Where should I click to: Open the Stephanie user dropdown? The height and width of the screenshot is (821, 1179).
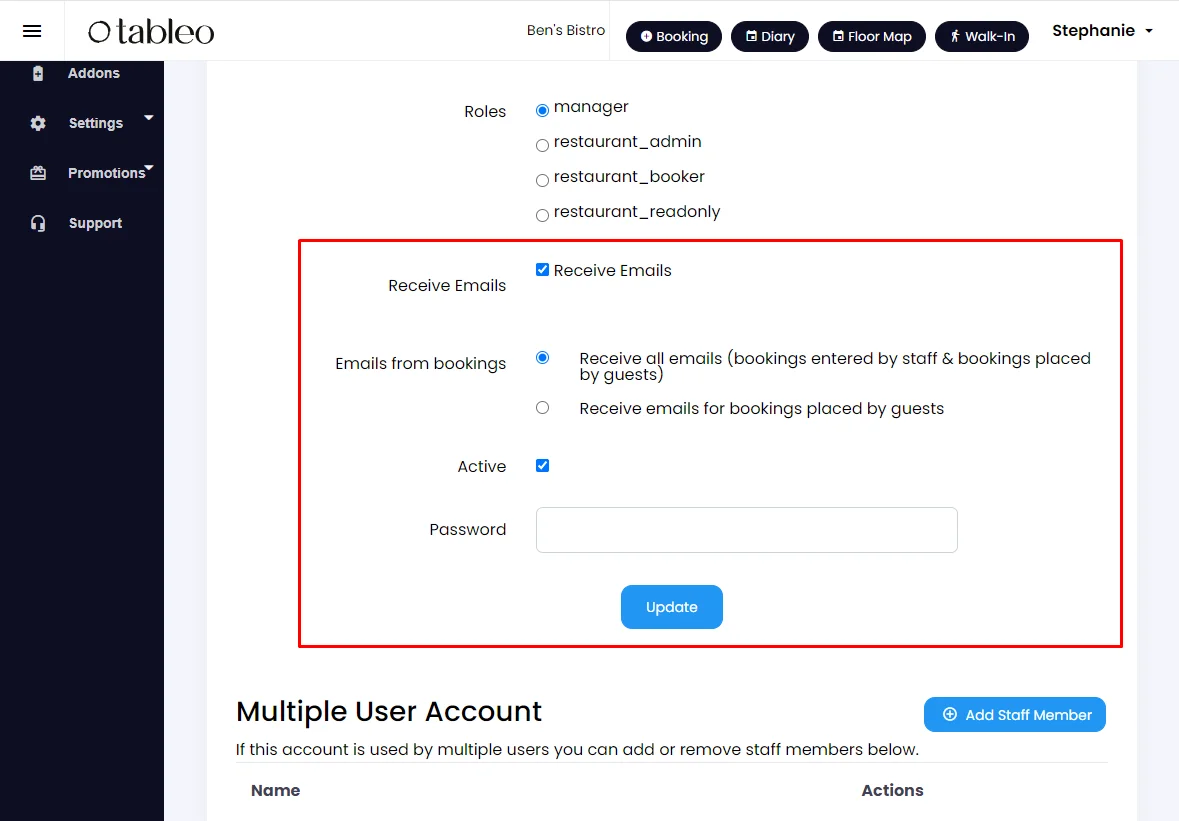[x=1102, y=31]
